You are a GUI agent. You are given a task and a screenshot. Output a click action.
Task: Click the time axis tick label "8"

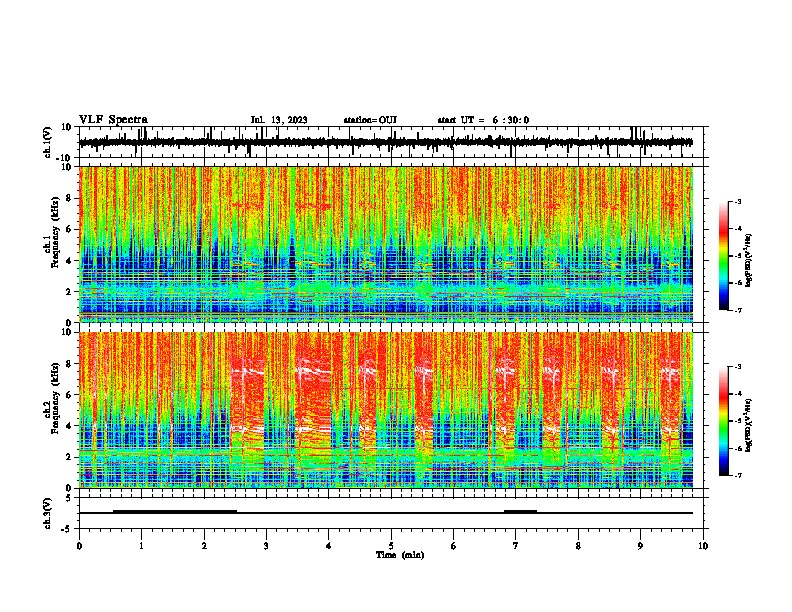tap(578, 546)
